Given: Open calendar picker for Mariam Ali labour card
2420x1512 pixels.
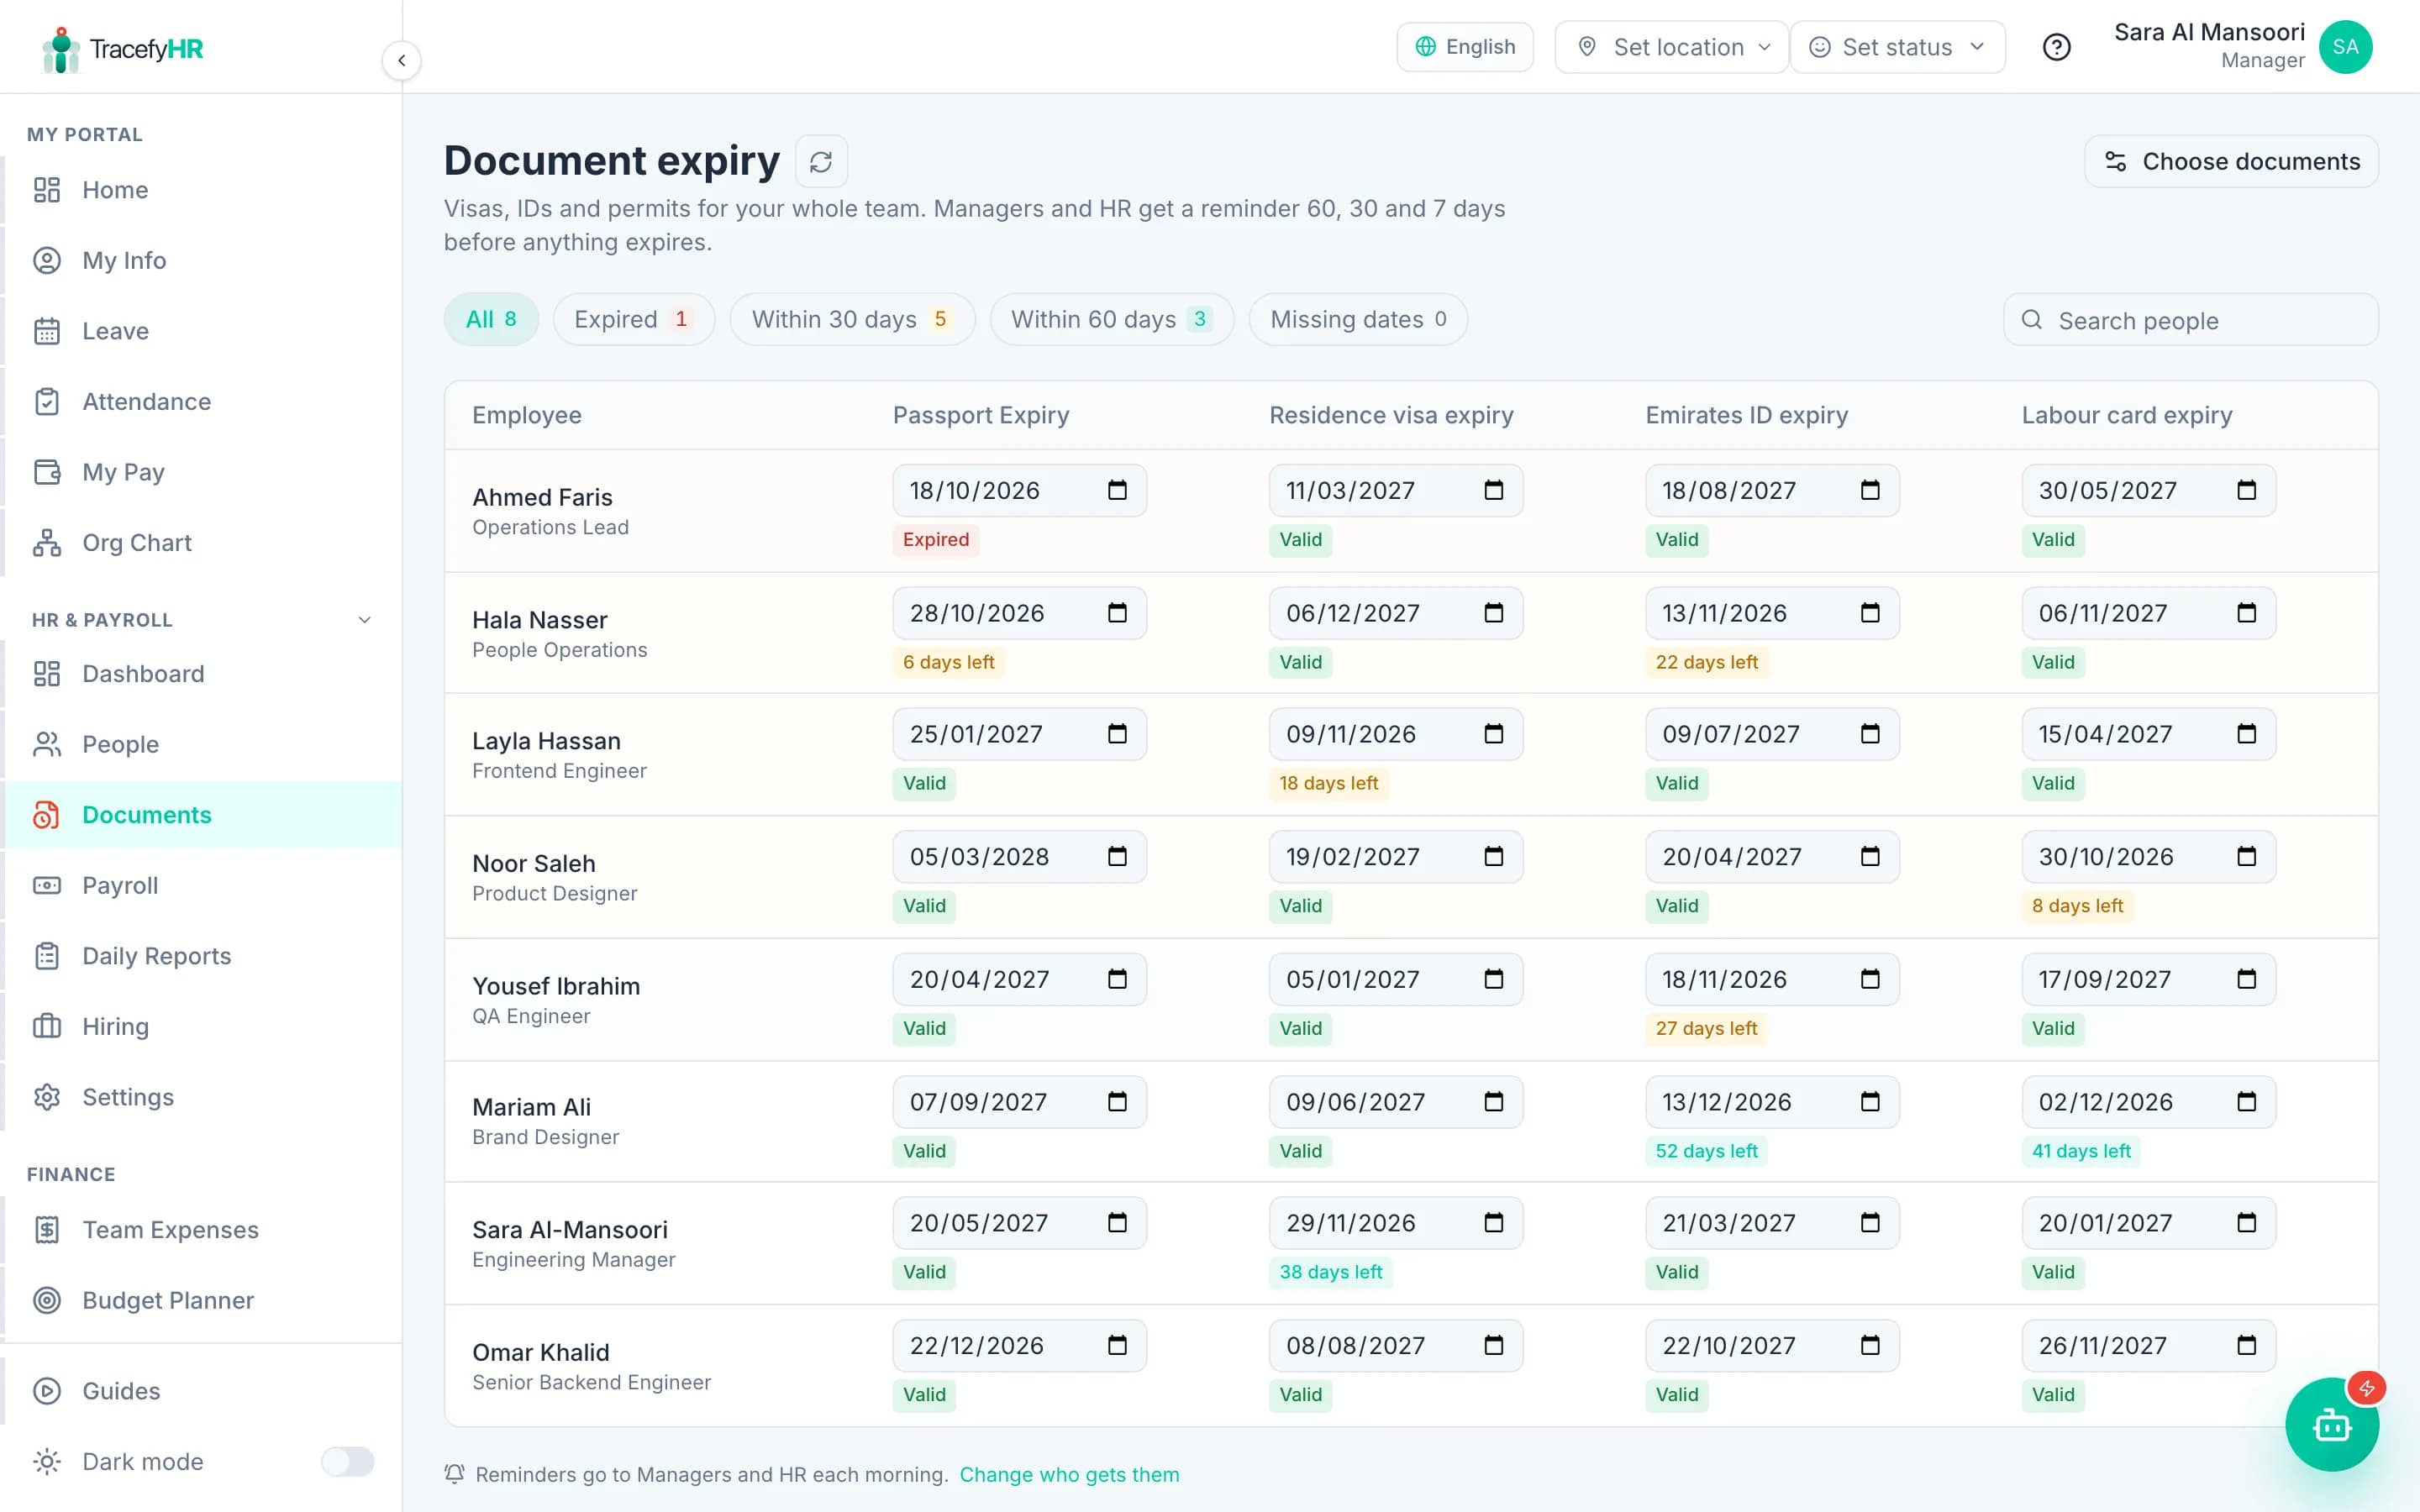Looking at the screenshot, I should tap(2246, 1102).
